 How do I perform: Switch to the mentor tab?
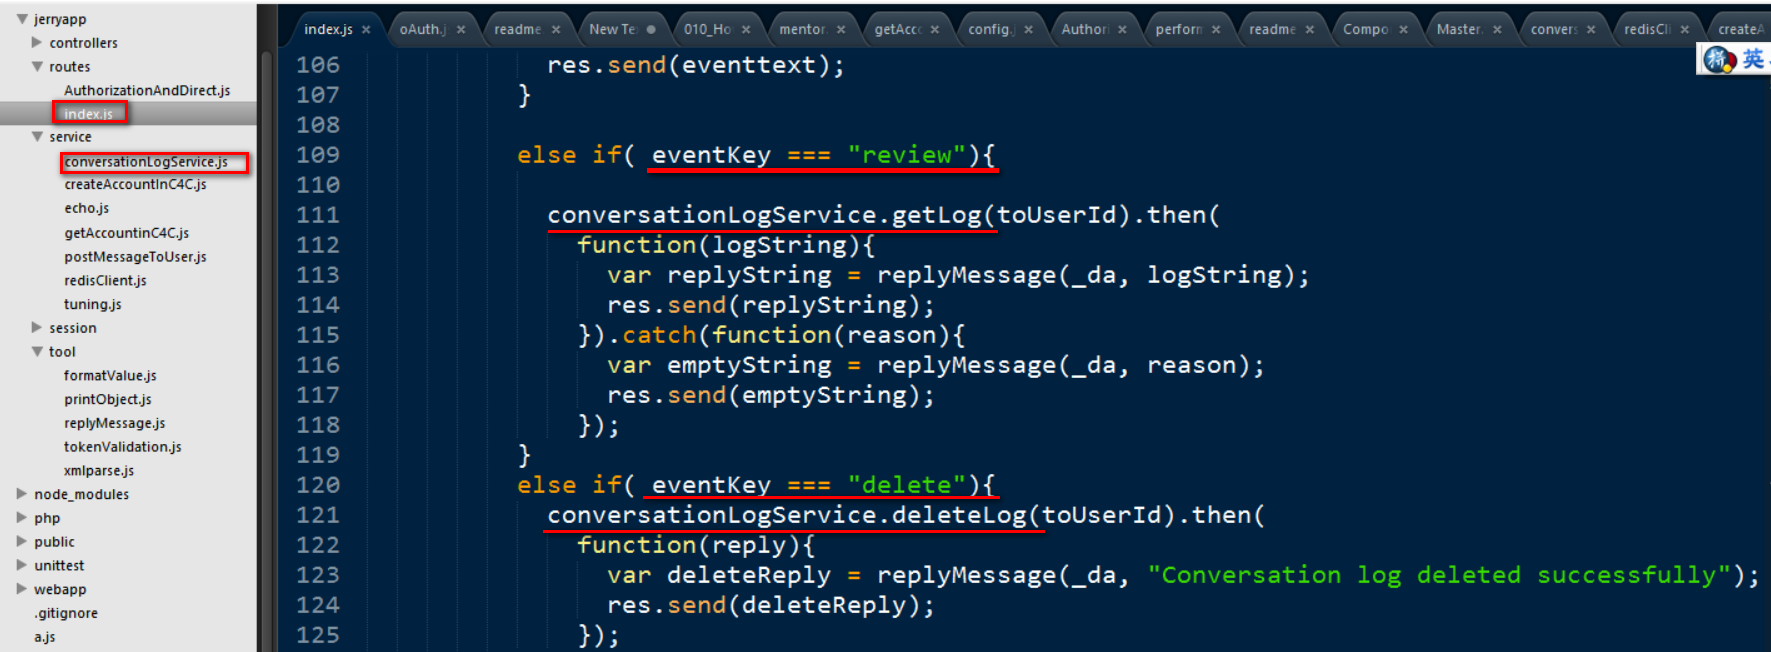tap(803, 30)
